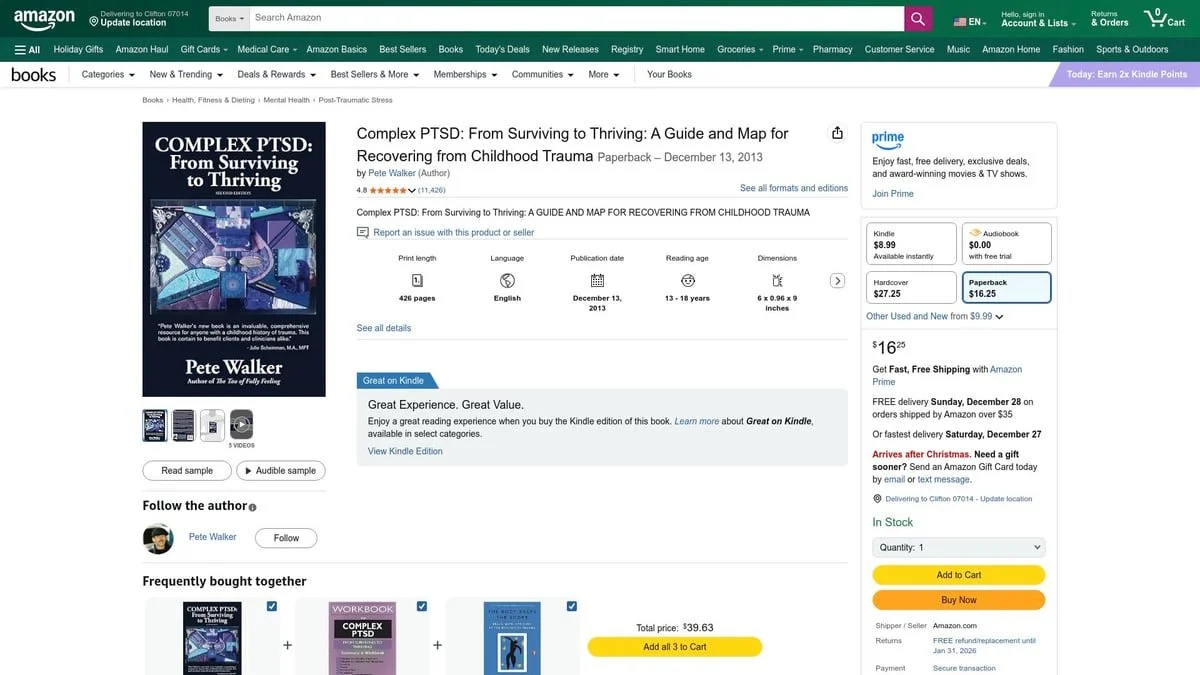Expand New & Trending menu
The image size is (1200, 675).
click(x=186, y=74)
